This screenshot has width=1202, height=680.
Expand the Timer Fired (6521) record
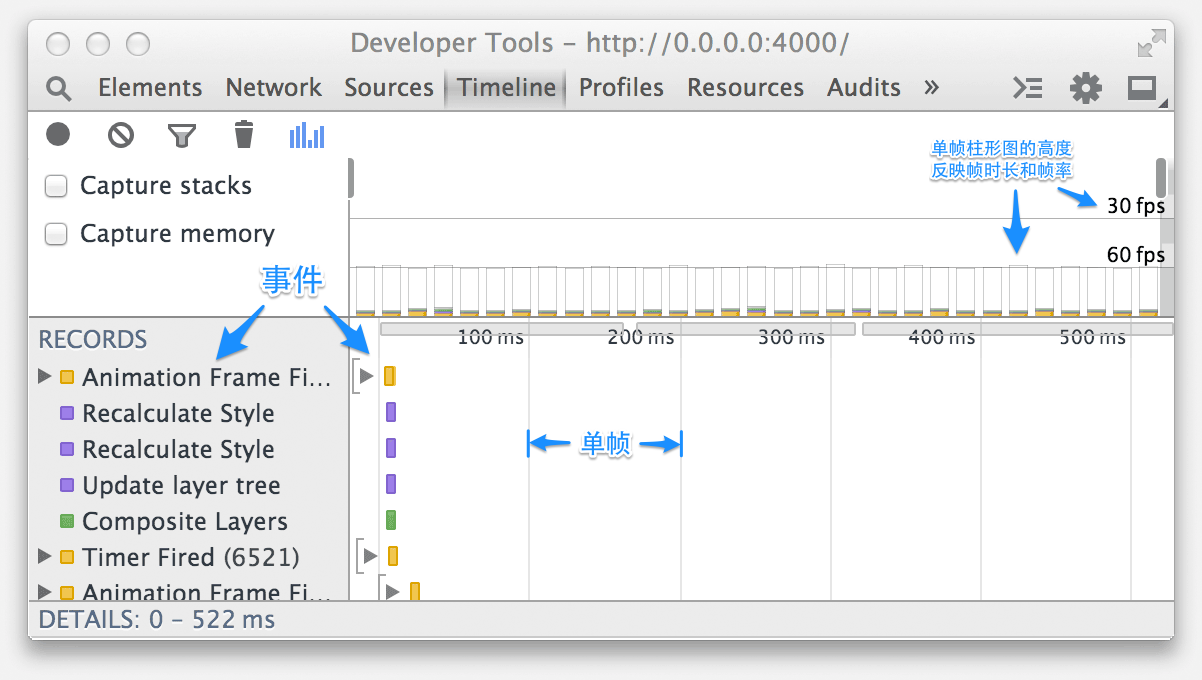[x=44, y=556]
